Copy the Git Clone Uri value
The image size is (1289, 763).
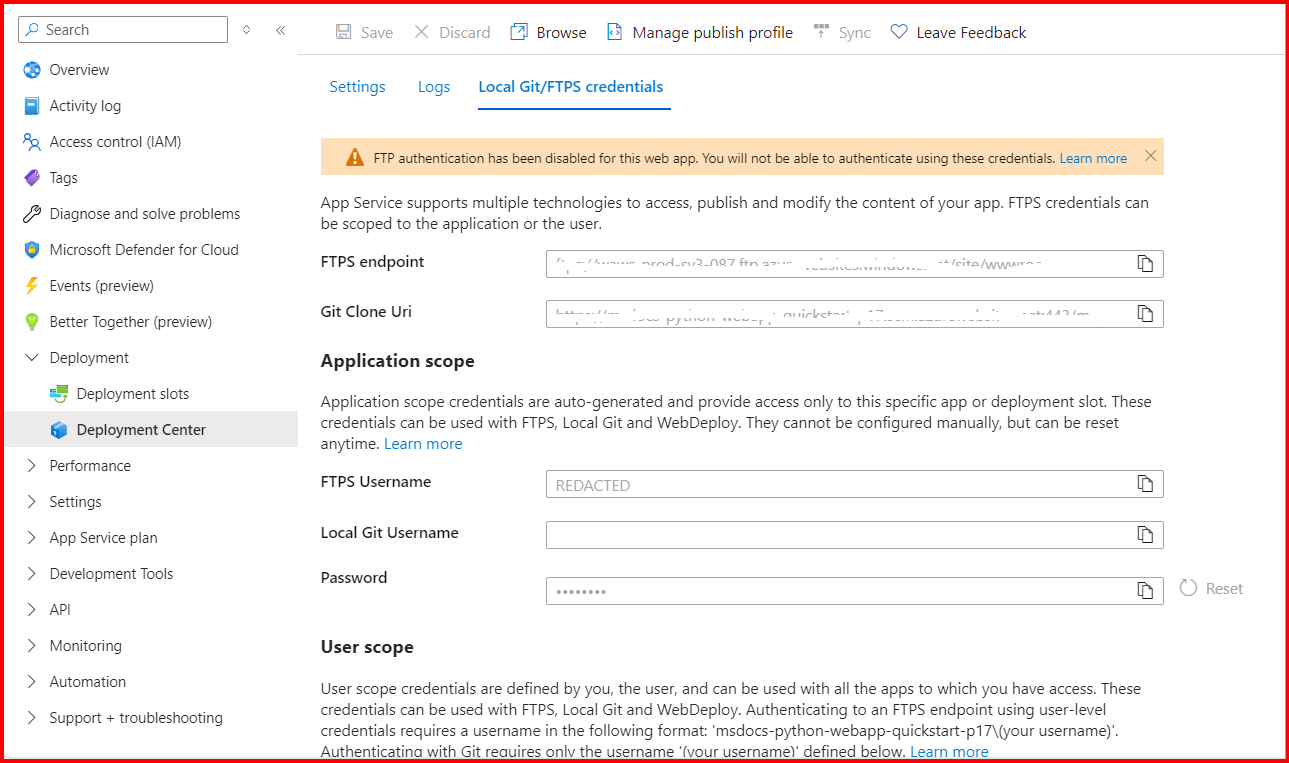(x=1145, y=314)
